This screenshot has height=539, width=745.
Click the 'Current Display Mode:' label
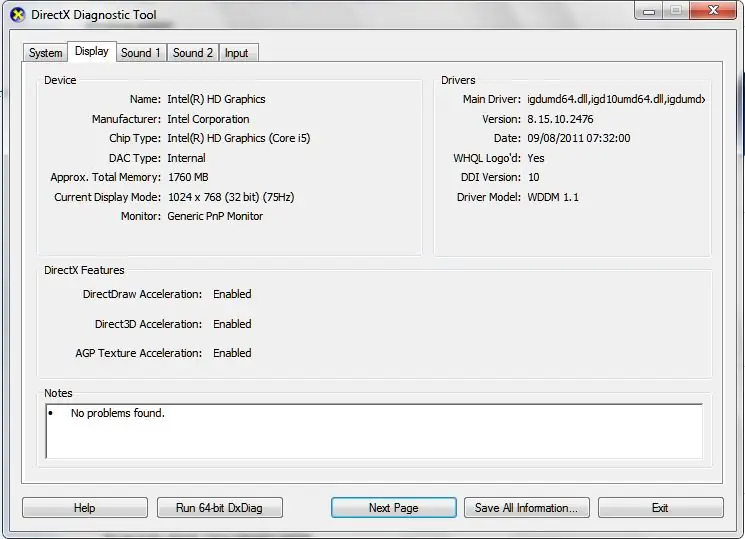pos(107,197)
